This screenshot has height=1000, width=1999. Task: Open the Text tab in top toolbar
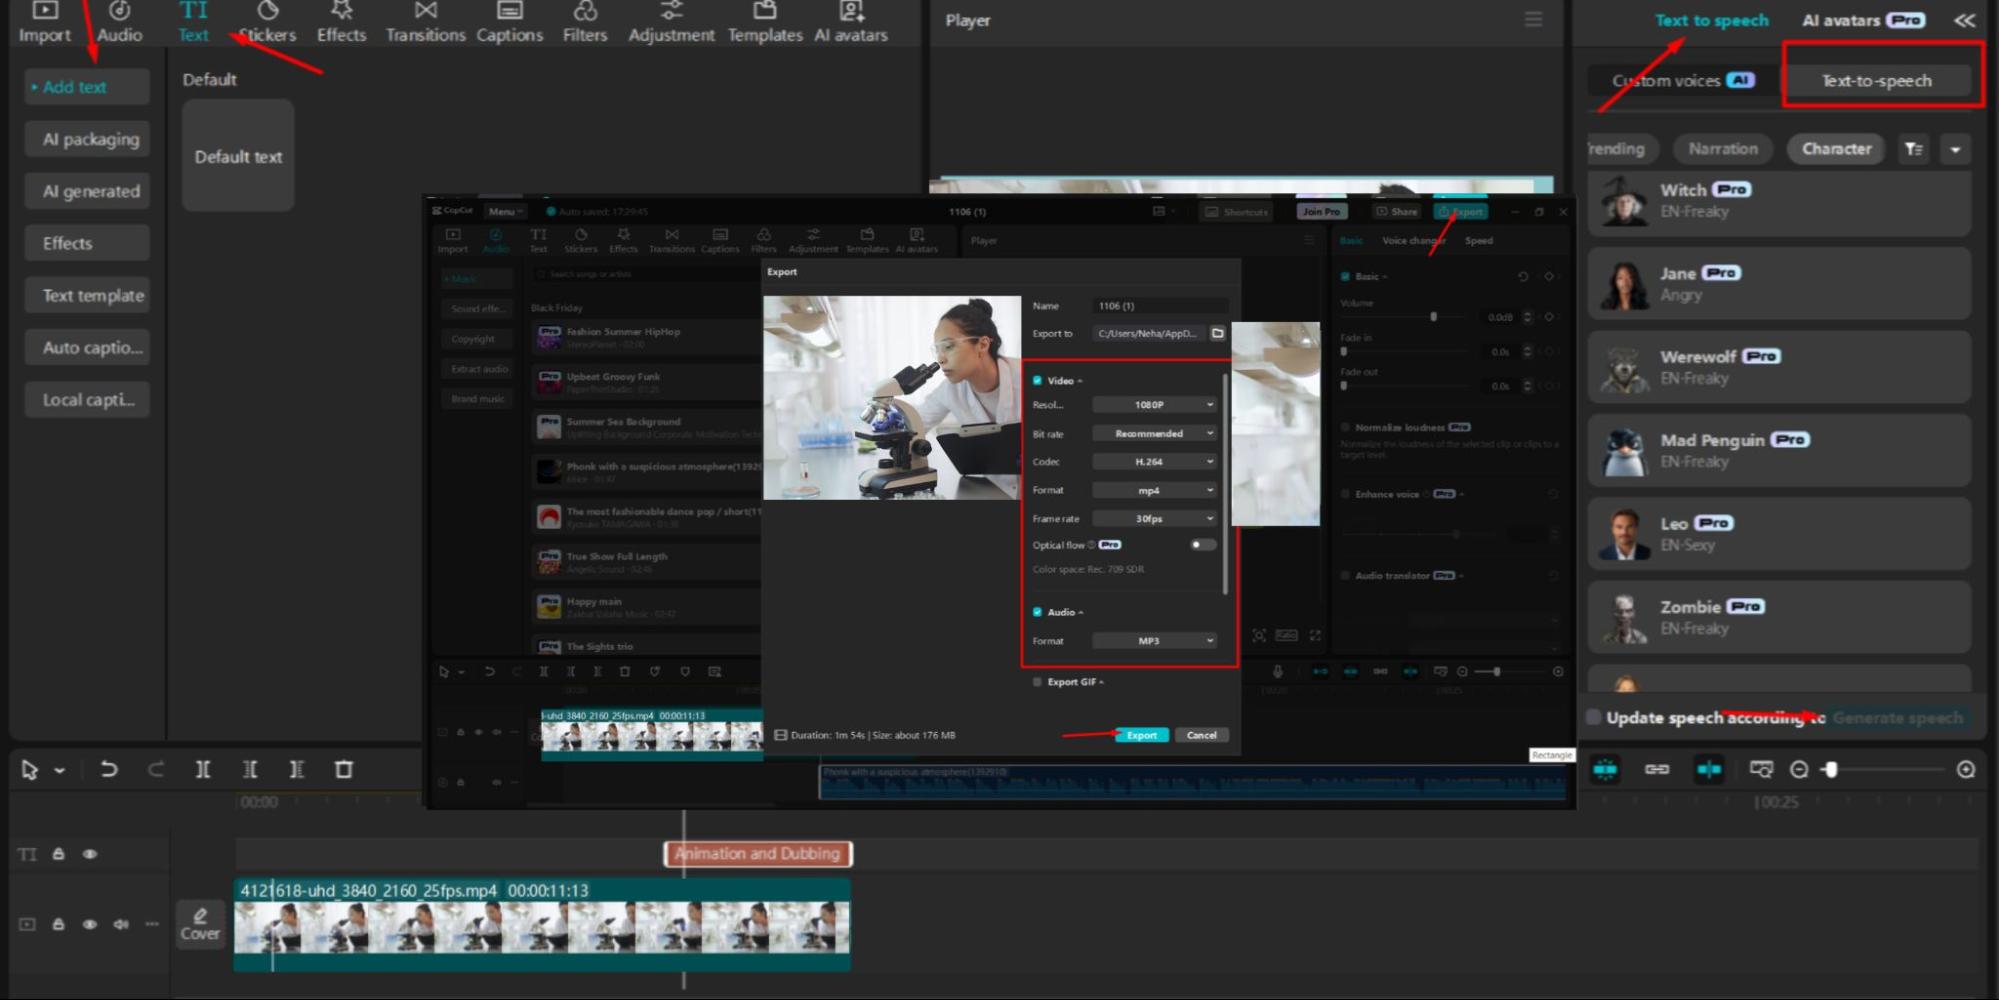click(x=193, y=22)
